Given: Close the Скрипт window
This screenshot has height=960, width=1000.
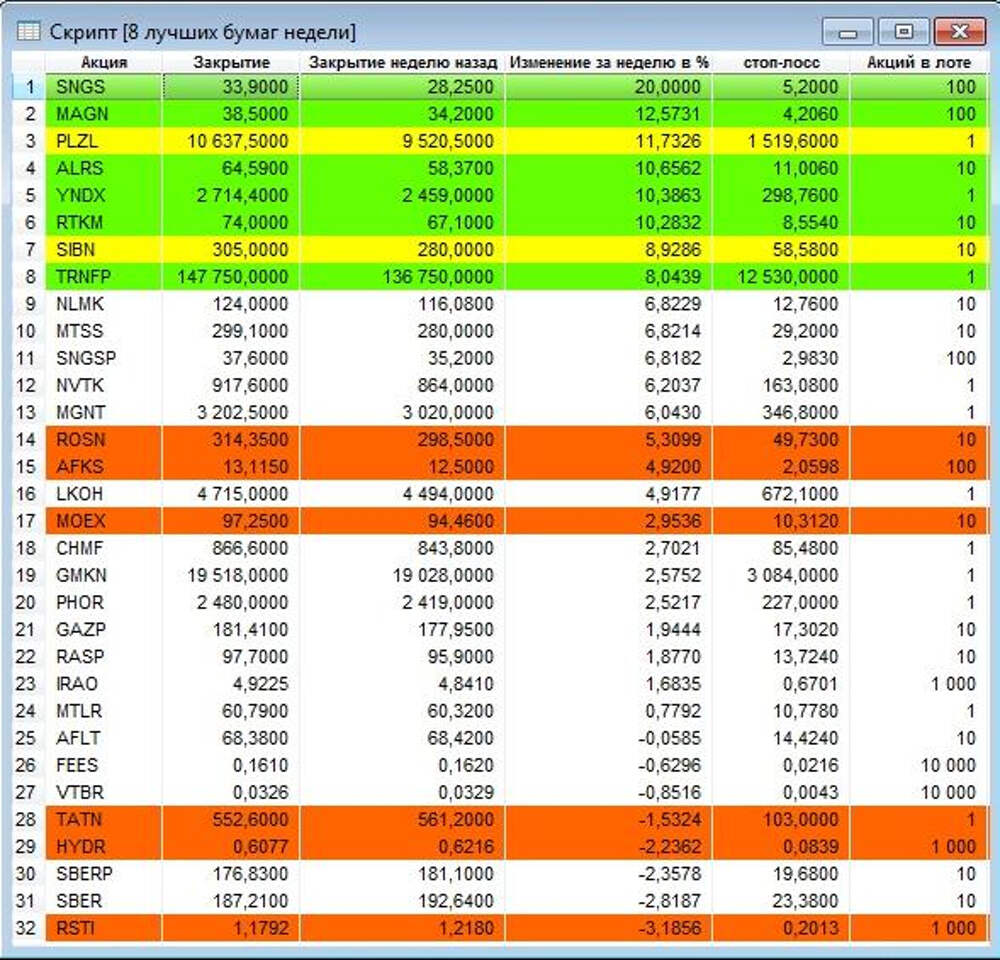Looking at the screenshot, I should [x=959, y=32].
